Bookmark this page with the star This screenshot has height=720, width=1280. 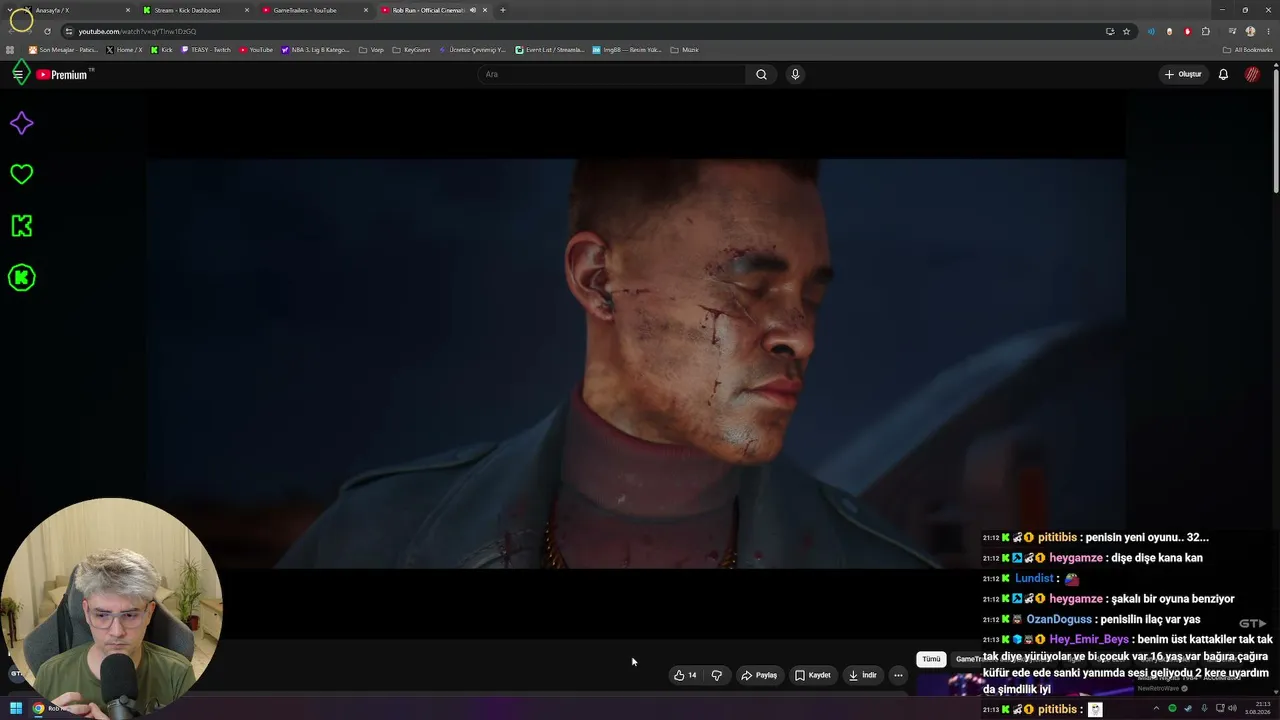(1126, 31)
